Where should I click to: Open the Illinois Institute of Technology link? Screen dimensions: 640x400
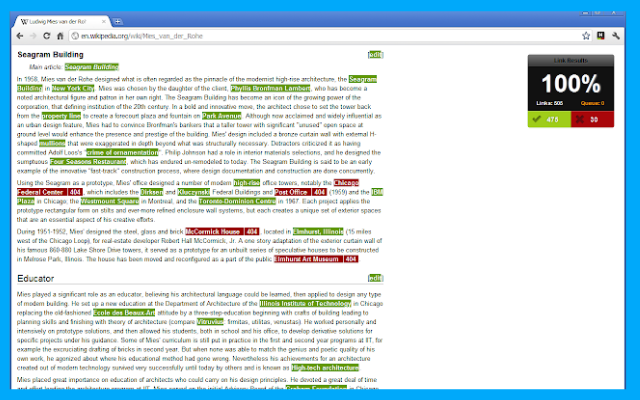[x=305, y=303]
